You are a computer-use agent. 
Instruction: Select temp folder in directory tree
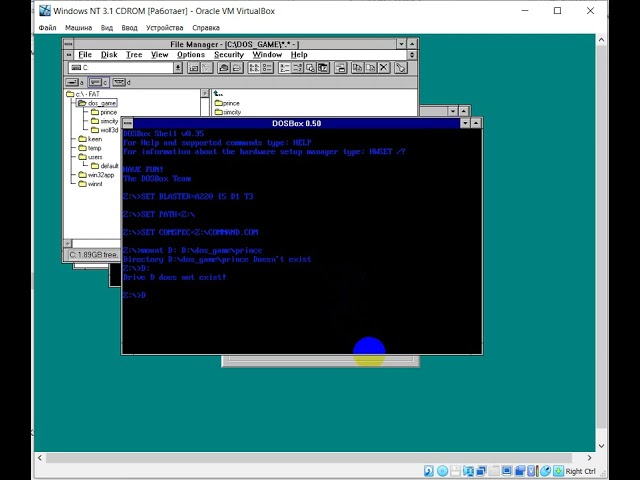tap(90, 148)
